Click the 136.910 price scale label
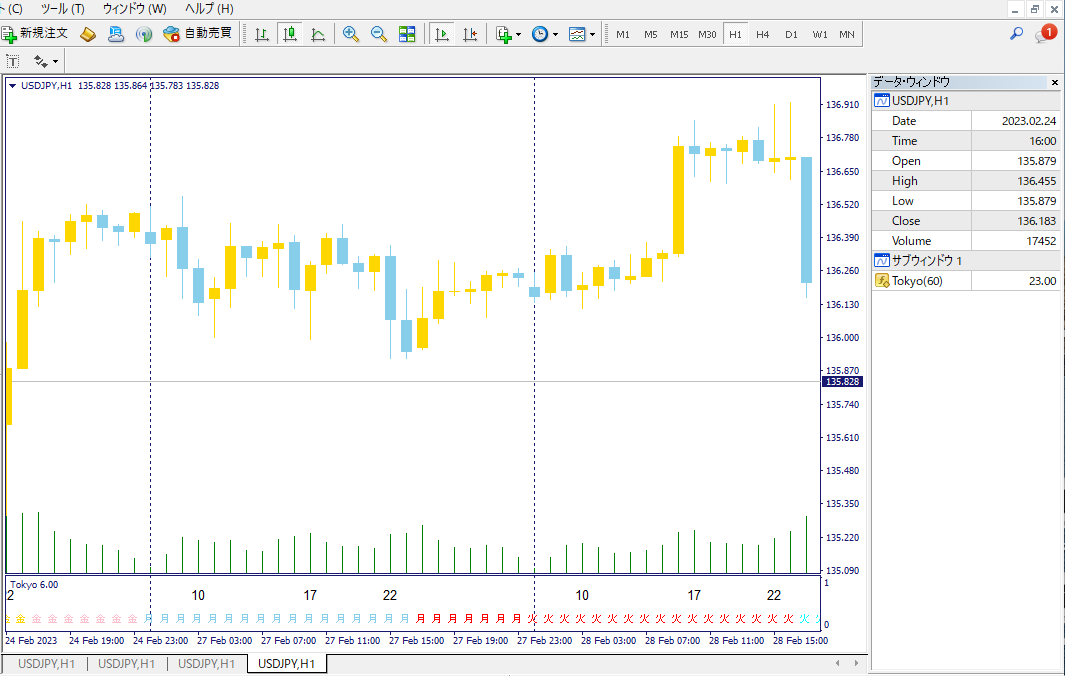This screenshot has height=676, width=1065. tap(842, 105)
